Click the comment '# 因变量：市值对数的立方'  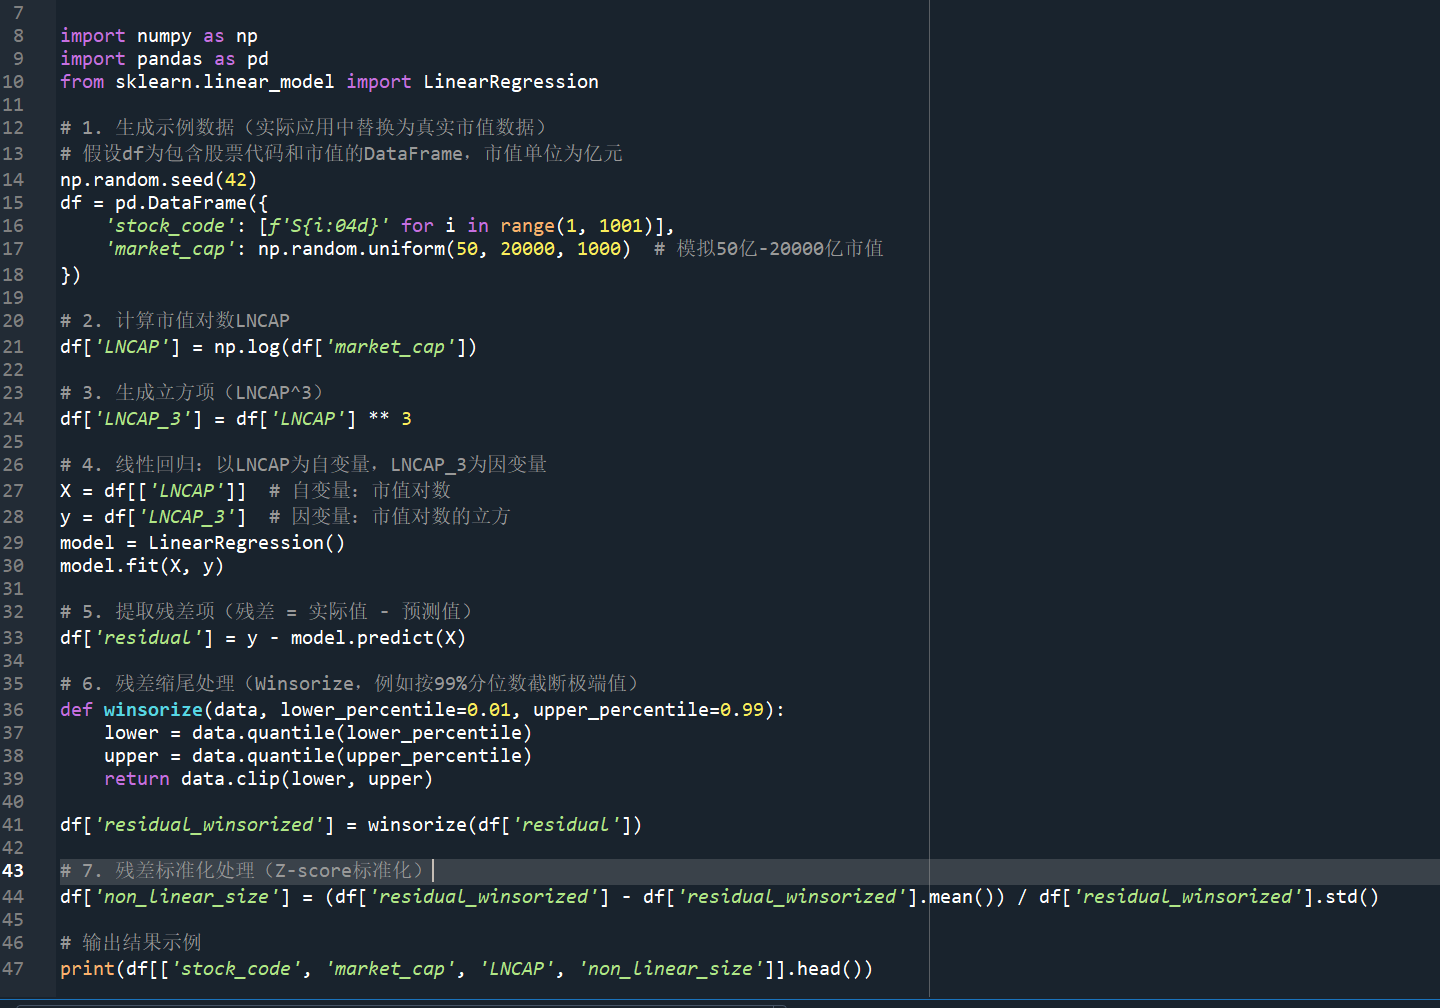coord(390,517)
